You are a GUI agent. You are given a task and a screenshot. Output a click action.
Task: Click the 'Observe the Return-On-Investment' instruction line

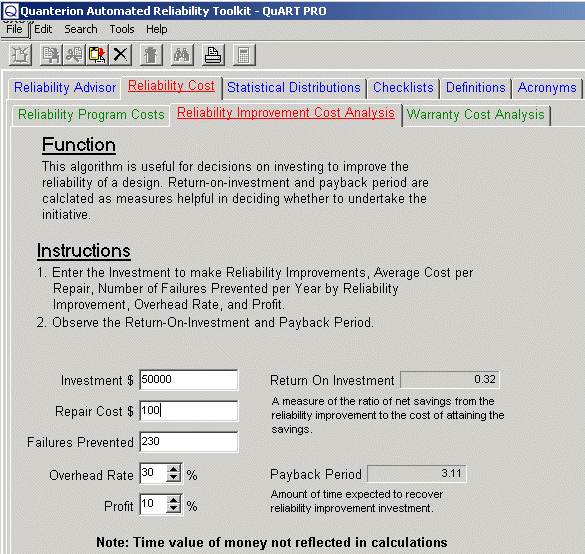(x=205, y=322)
